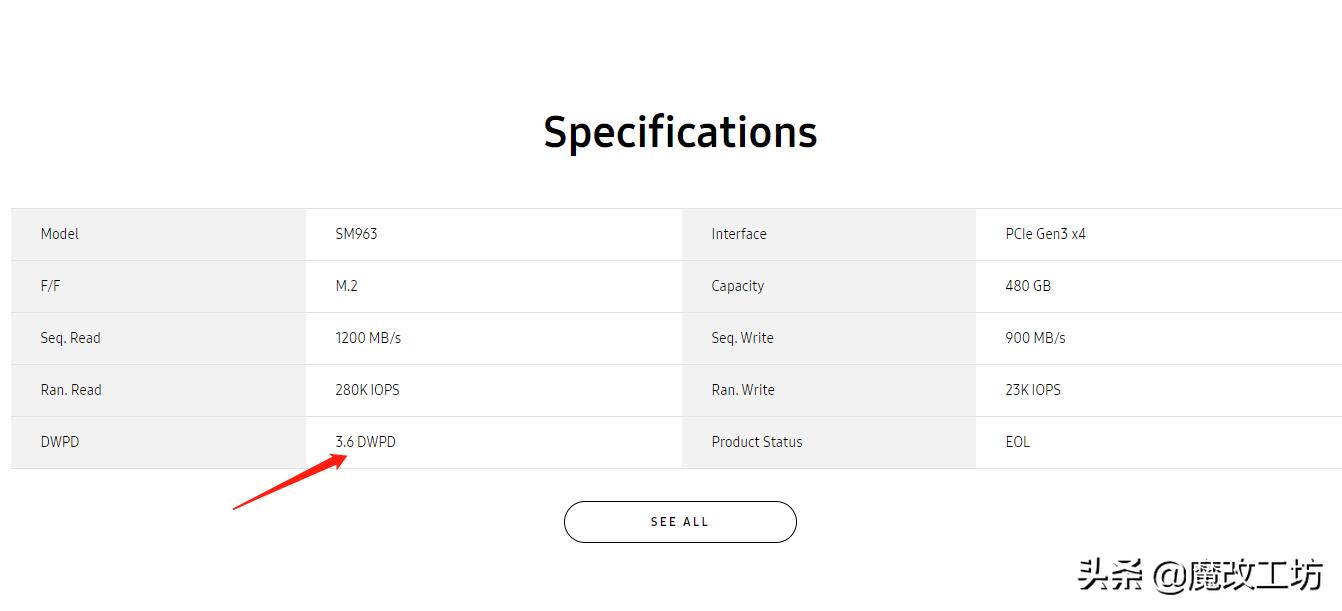The height and width of the screenshot is (611, 1342).
Task: Click the Ran. Read label
Action: (x=71, y=390)
